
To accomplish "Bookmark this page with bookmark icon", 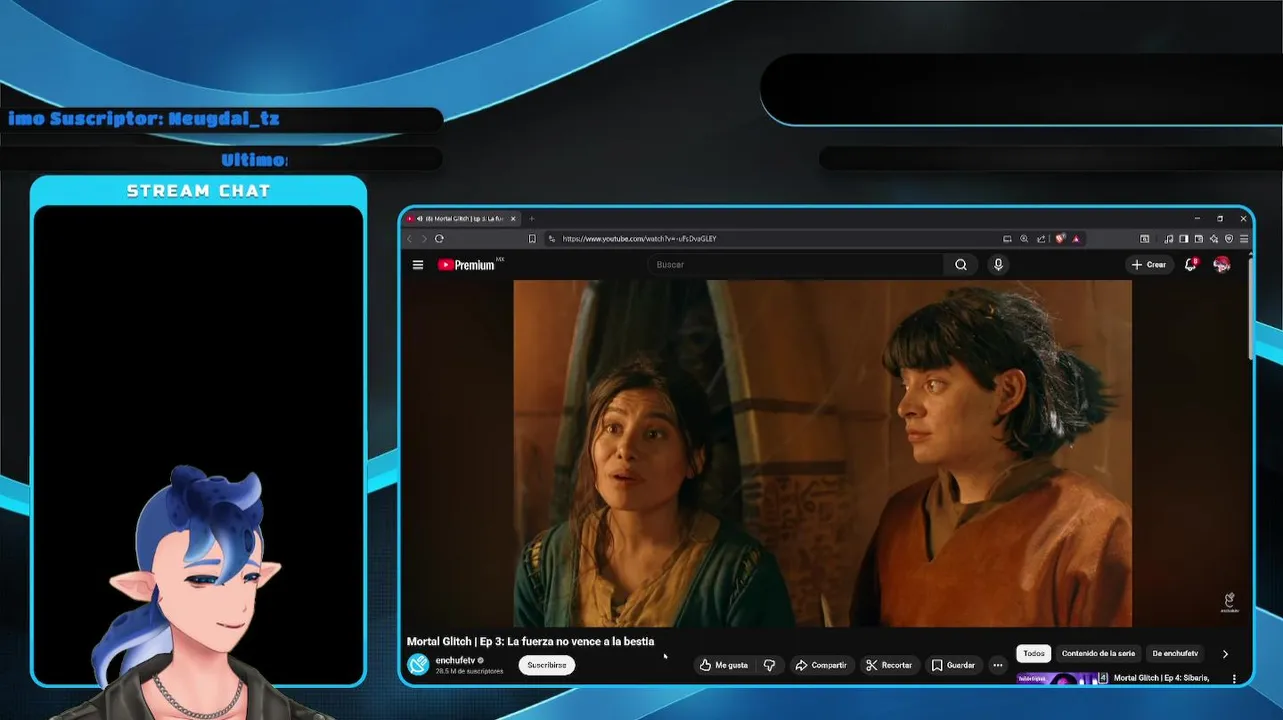I will pyautogui.click(x=532, y=239).
